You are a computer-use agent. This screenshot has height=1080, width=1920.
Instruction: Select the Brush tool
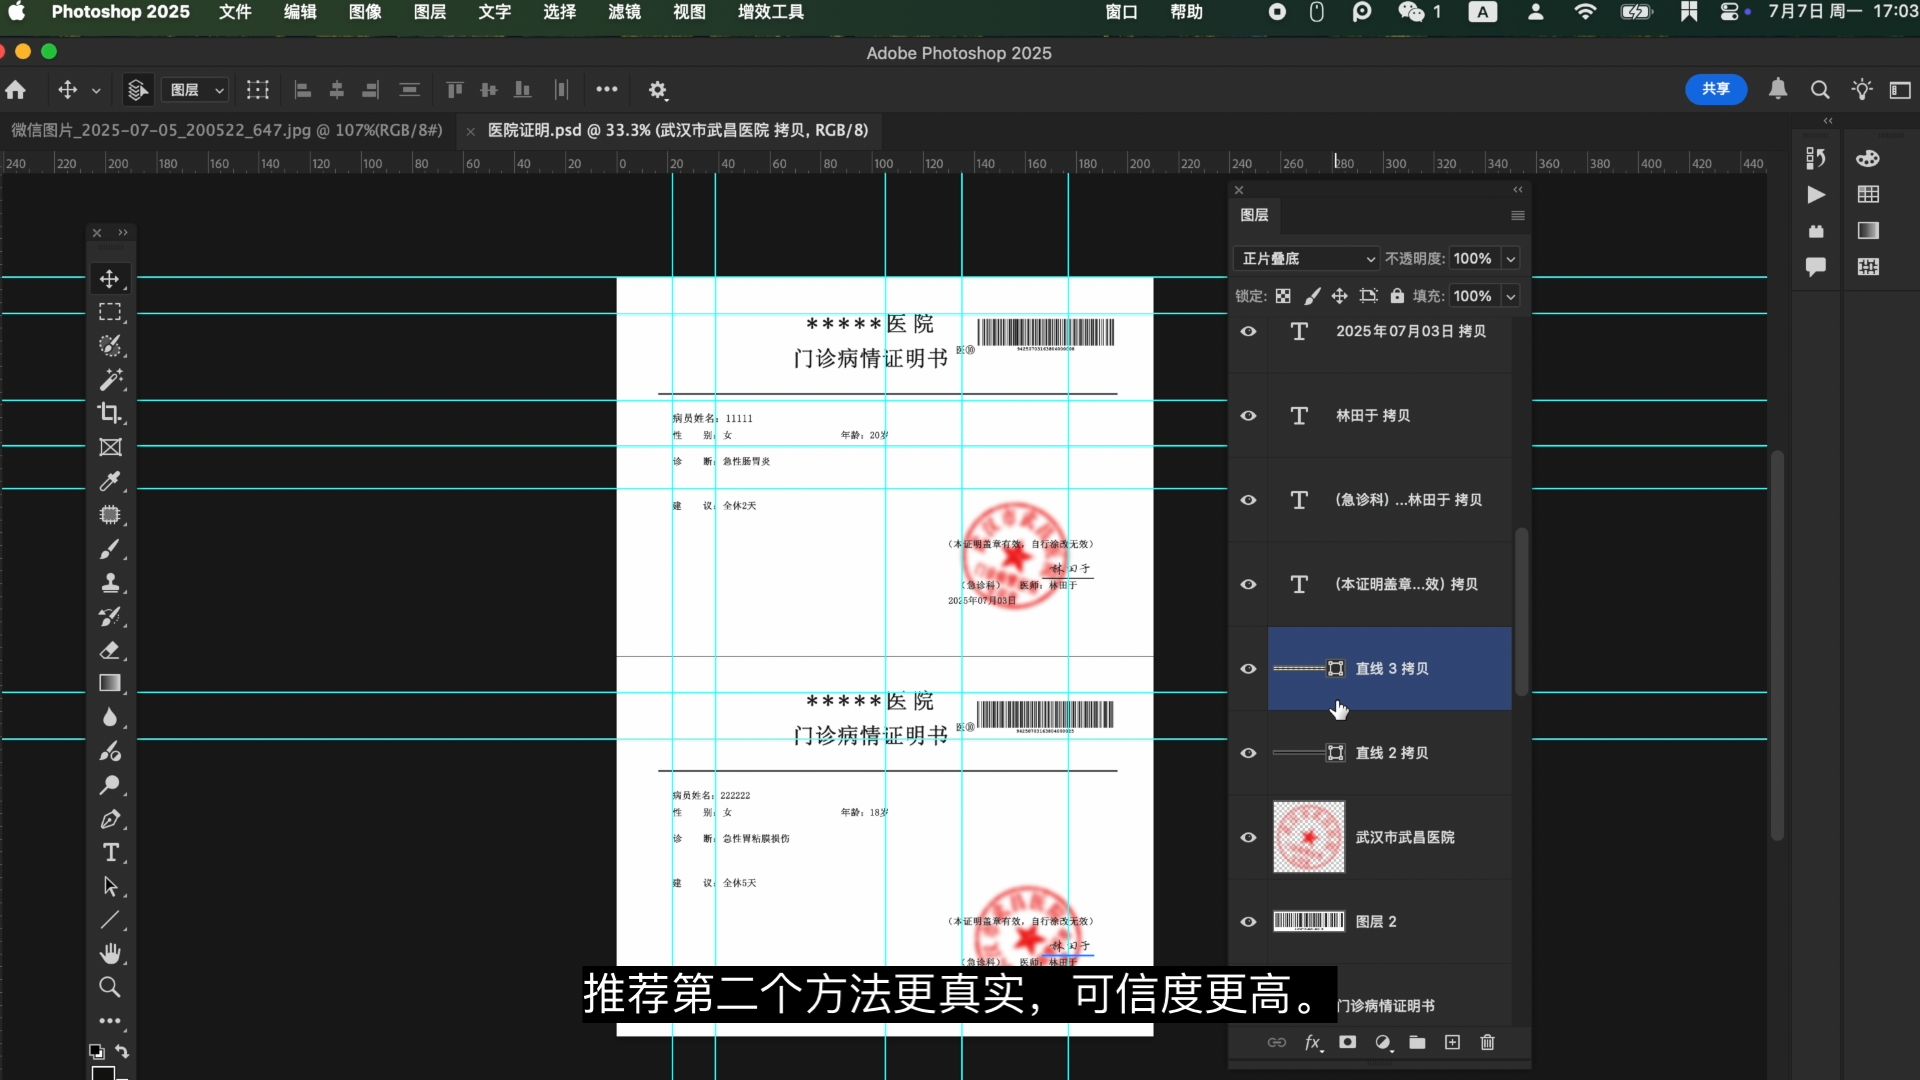[110, 549]
